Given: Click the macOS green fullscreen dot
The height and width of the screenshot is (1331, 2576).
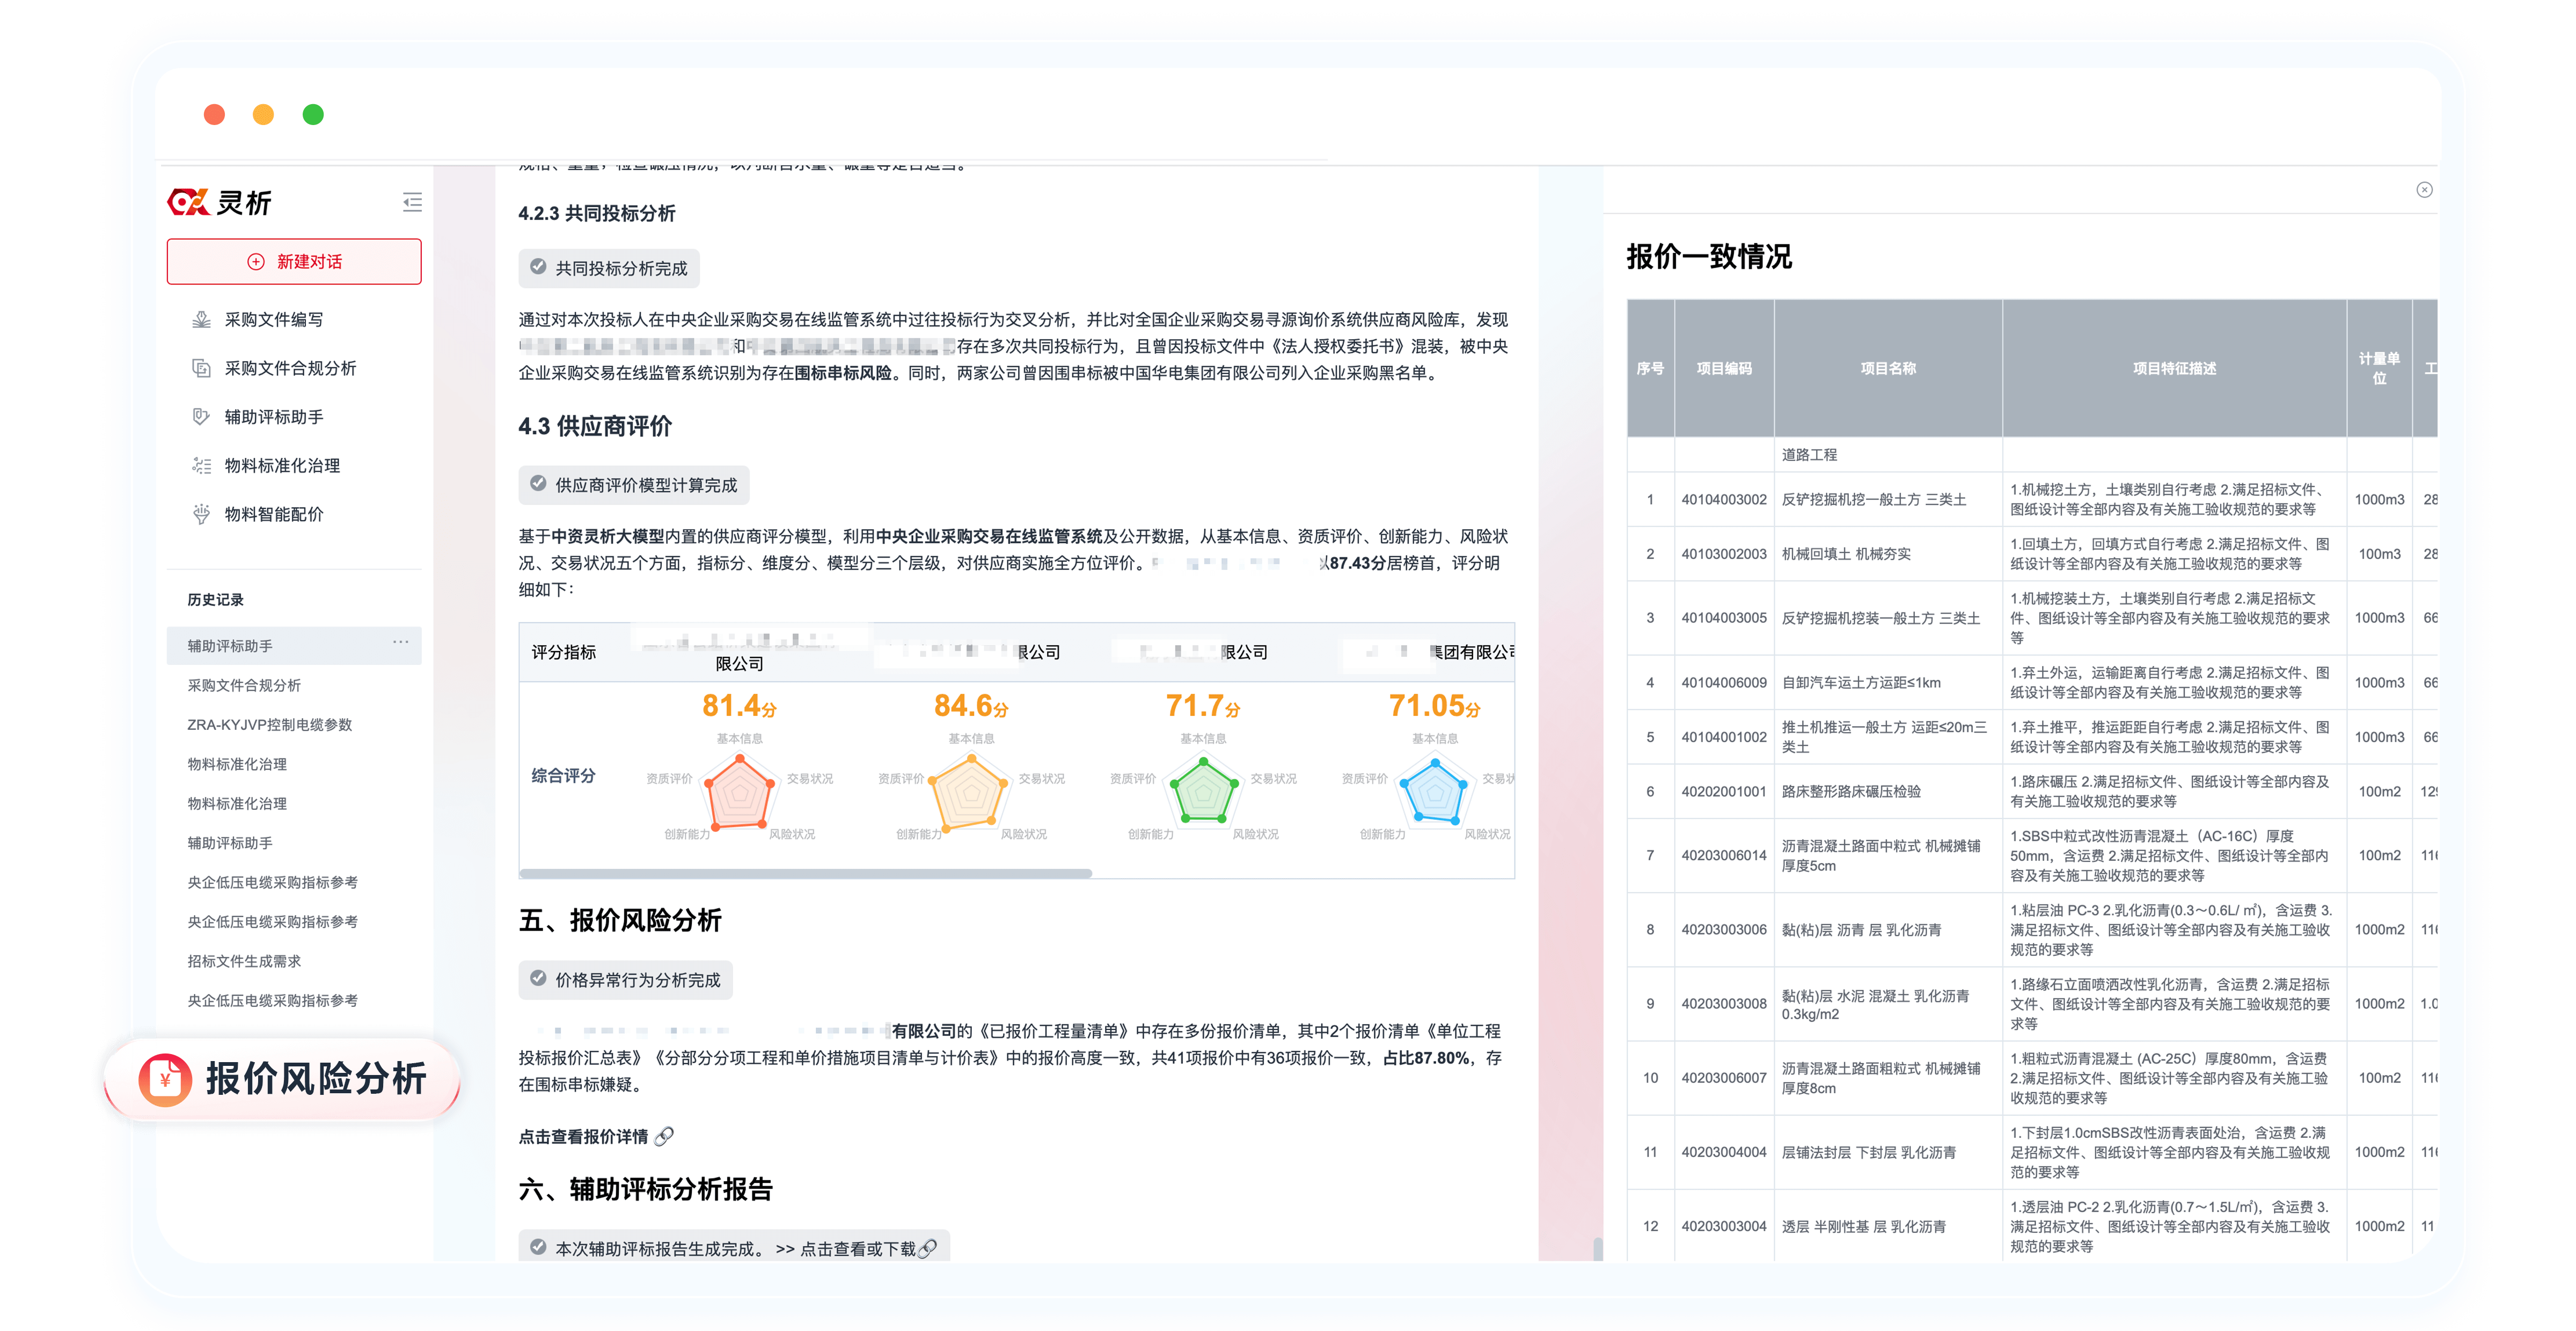Looking at the screenshot, I should click(x=313, y=114).
